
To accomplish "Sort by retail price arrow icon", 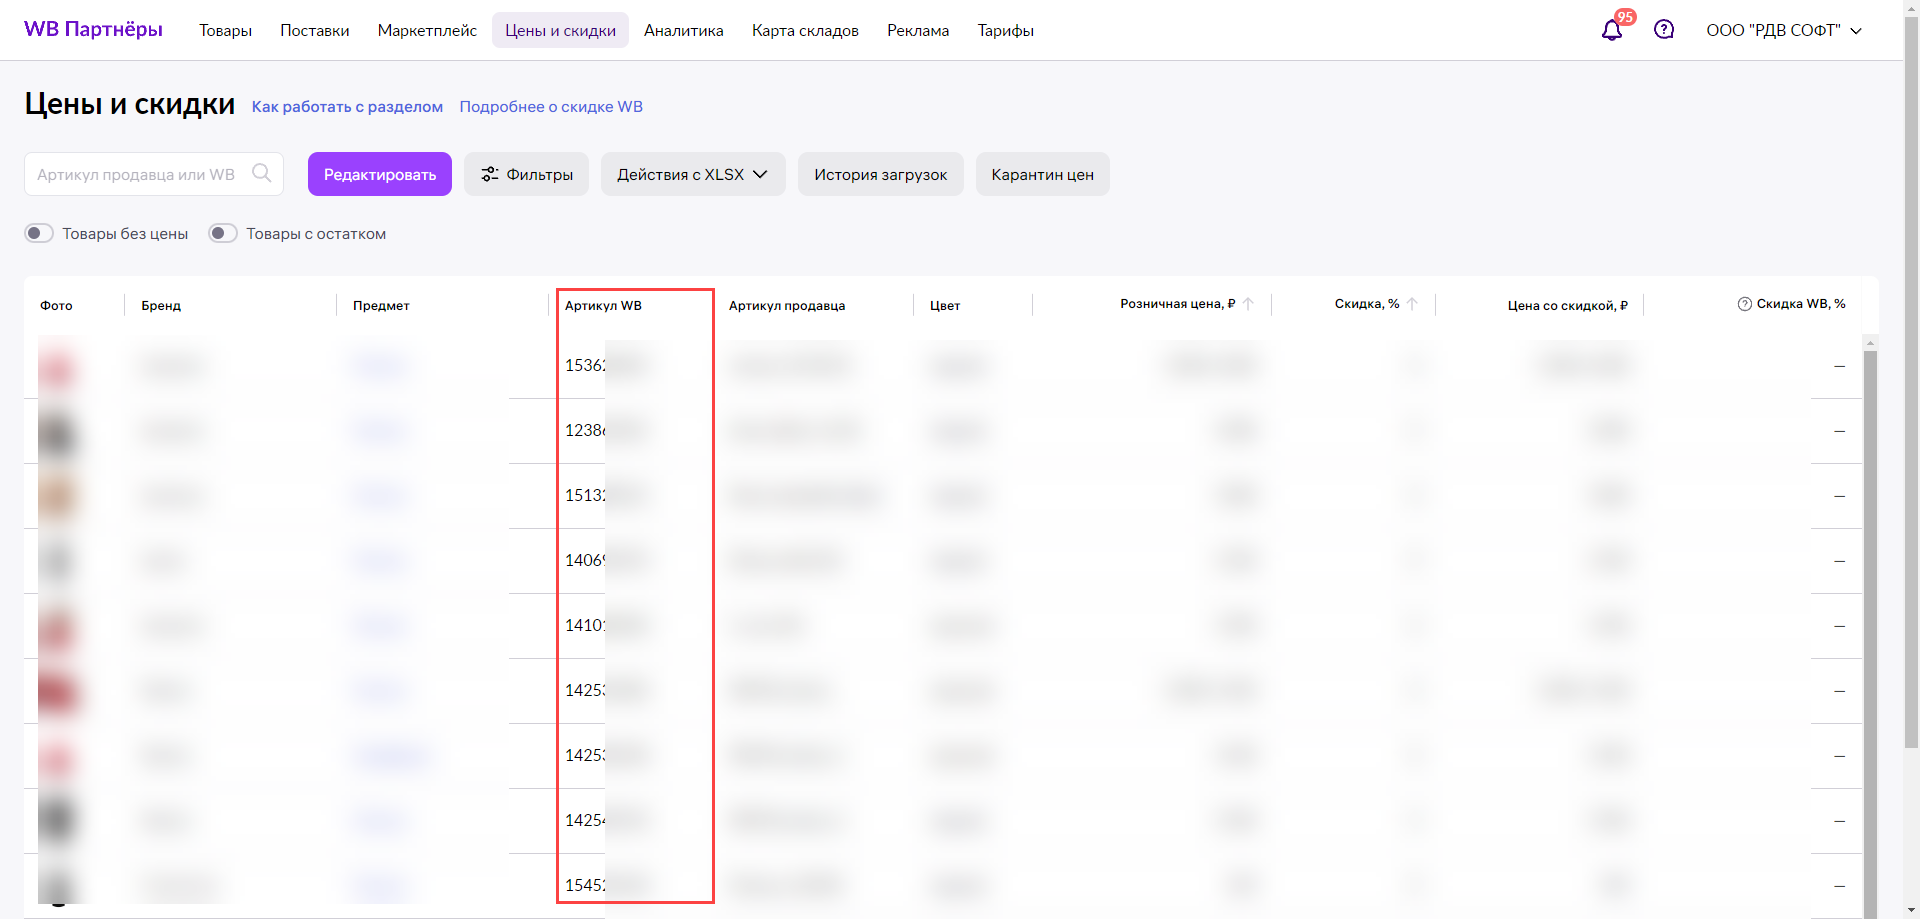I will pos(1249,304).
